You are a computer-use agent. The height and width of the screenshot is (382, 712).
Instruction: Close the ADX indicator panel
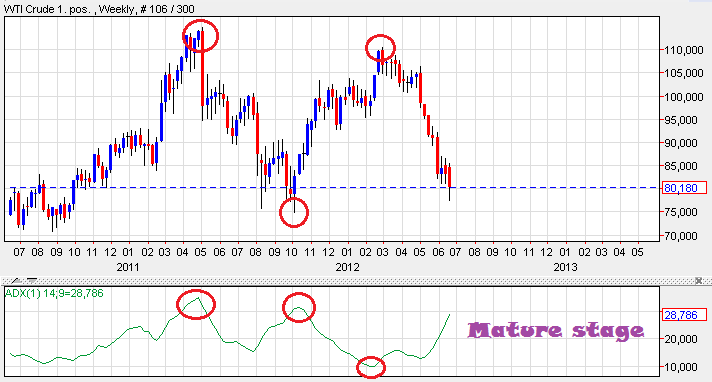click(x=699, y=281)
